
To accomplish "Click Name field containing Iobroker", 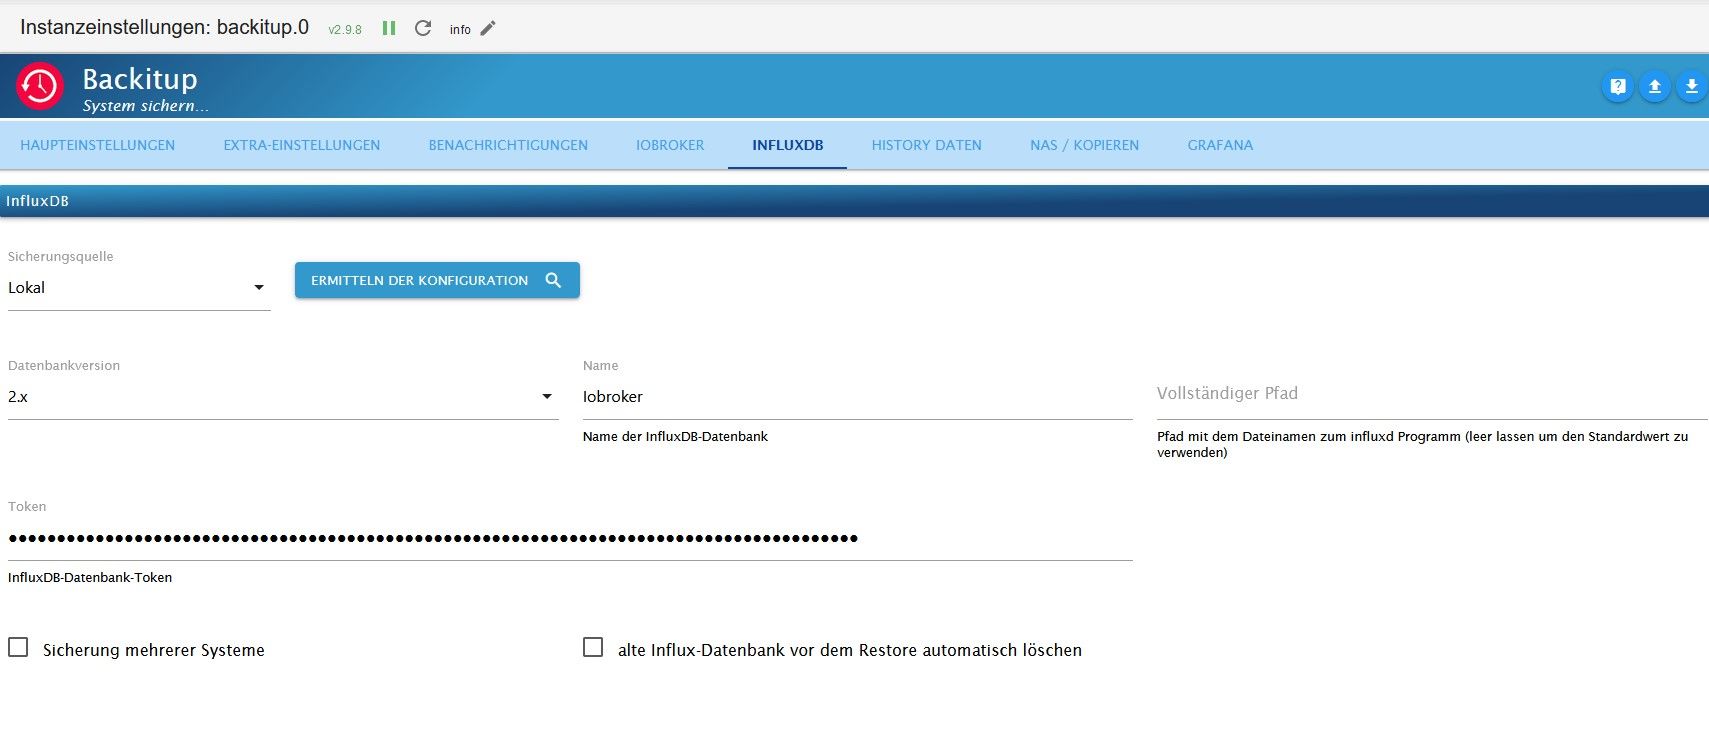I will pyautogui.click(x=858, y=397).
